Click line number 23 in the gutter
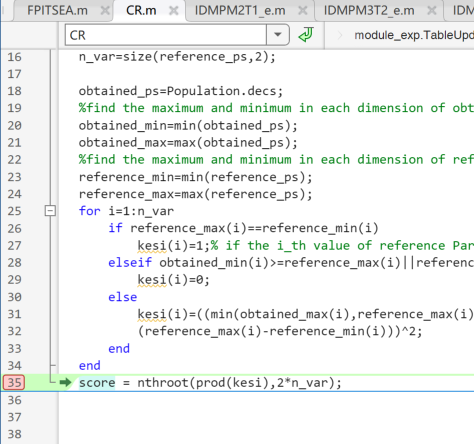Image resolution: width=474 pixels, height=444 pixels. 14,177
